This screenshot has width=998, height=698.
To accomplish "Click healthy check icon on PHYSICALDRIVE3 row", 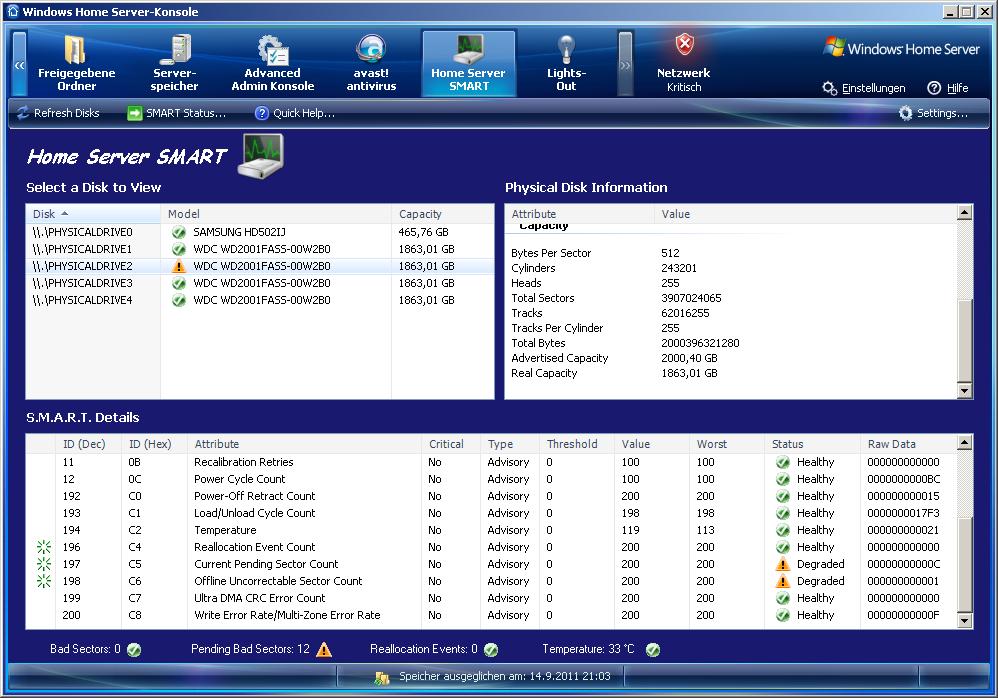I will pos(179,283).
